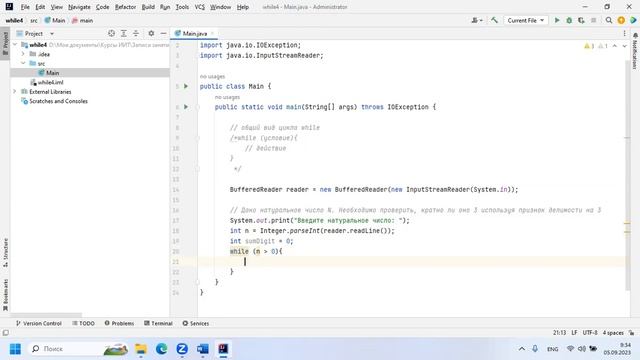Fold the main method from the gutter marker
Screen dimensions: 640x360
coord(198,107)
